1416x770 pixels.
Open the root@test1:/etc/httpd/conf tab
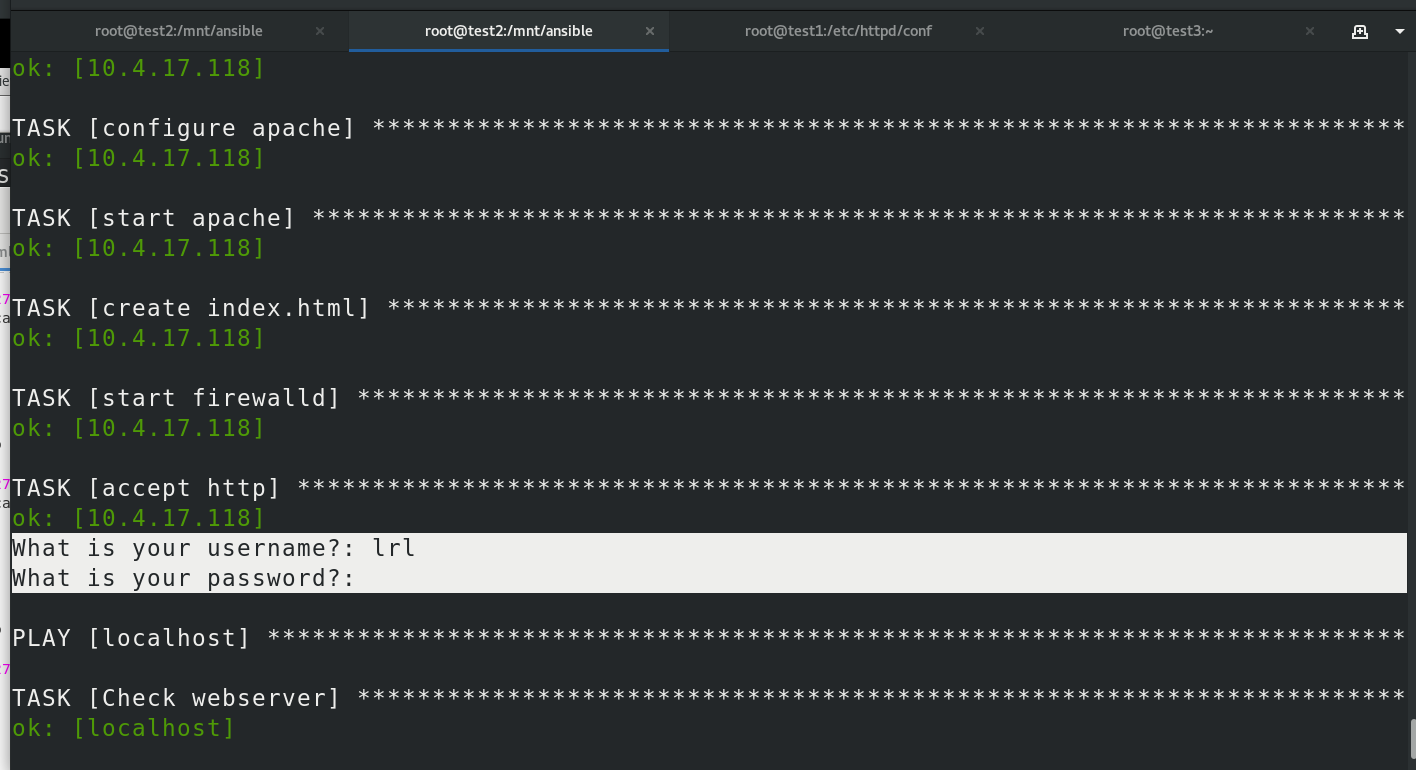[x=838, y=31]
